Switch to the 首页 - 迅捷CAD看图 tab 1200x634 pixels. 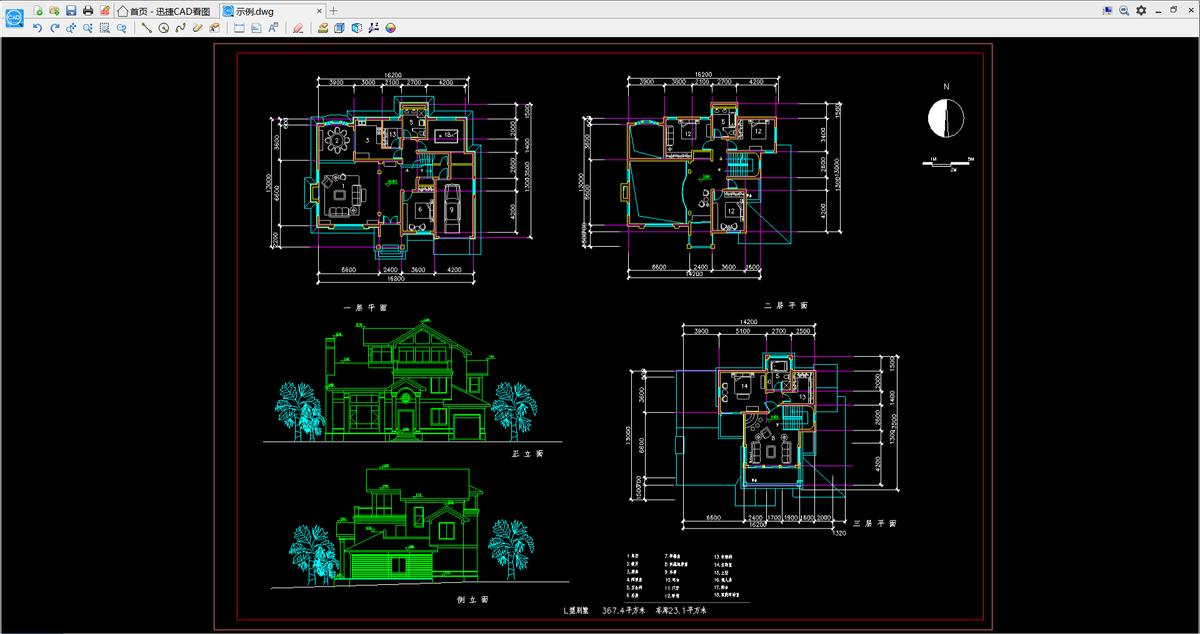point(163,10)
